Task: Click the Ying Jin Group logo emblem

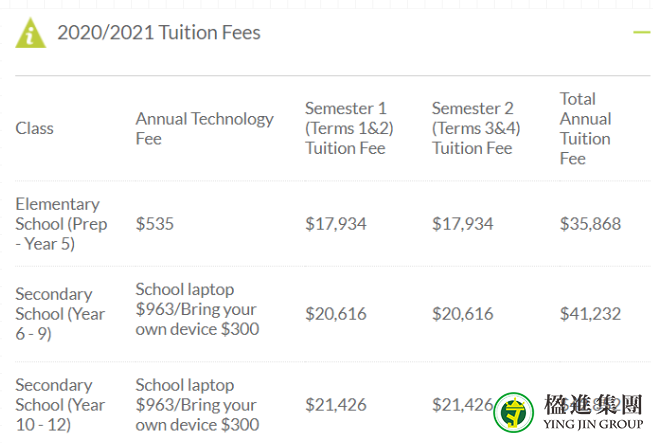Action: pos(513,412)
